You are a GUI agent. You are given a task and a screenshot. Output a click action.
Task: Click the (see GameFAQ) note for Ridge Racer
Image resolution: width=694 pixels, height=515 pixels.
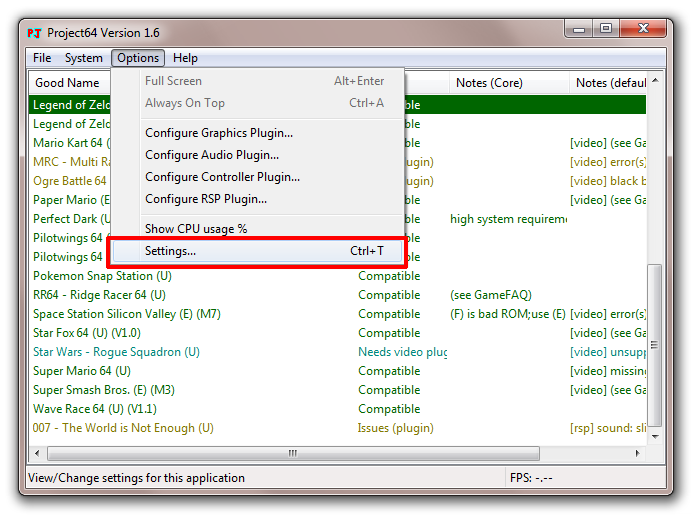pos(491,295)
